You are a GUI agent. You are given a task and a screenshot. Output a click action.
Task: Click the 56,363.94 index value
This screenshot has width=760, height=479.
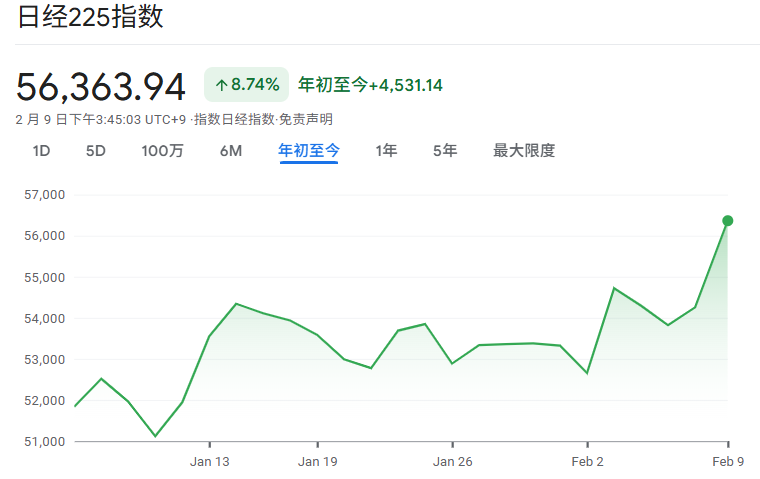pos(101,87)
